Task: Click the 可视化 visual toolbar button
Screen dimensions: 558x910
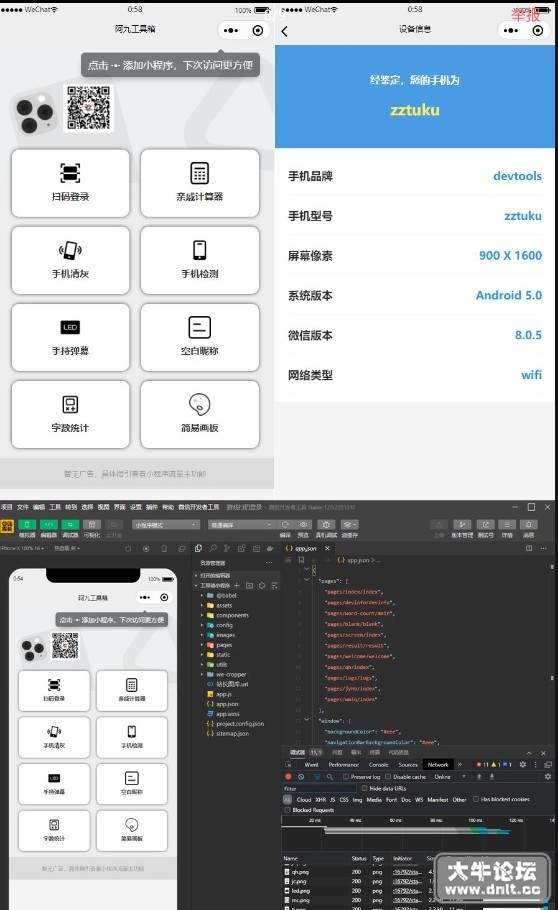Action: click(x=92, y=525)
